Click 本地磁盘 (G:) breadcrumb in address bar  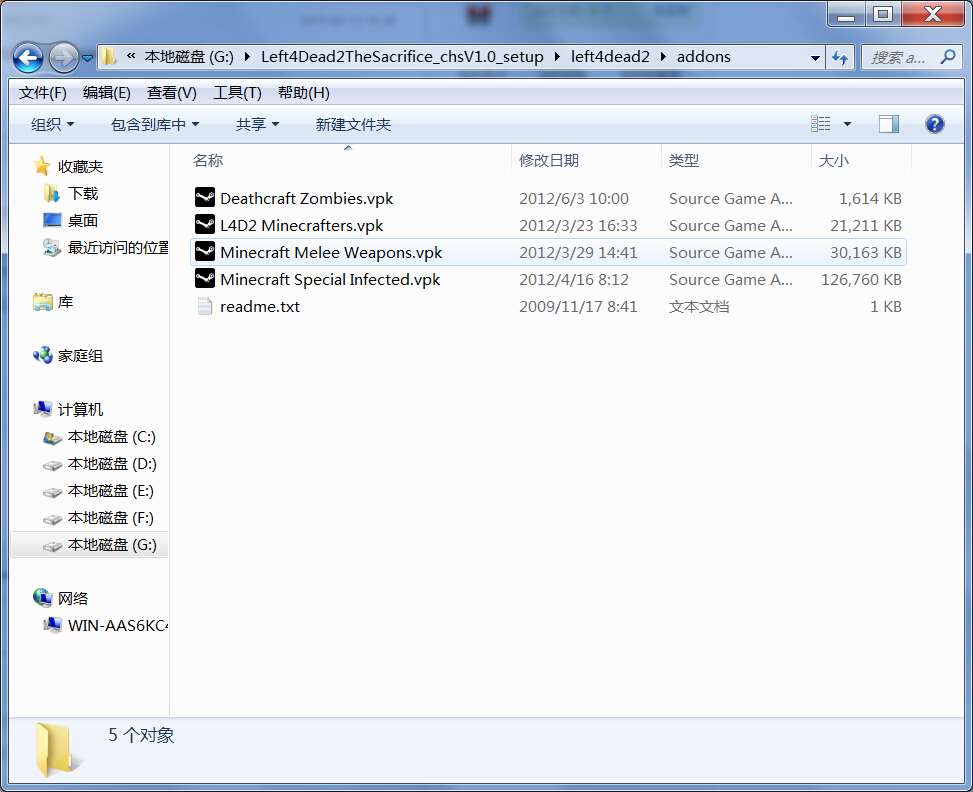(189, 57)
